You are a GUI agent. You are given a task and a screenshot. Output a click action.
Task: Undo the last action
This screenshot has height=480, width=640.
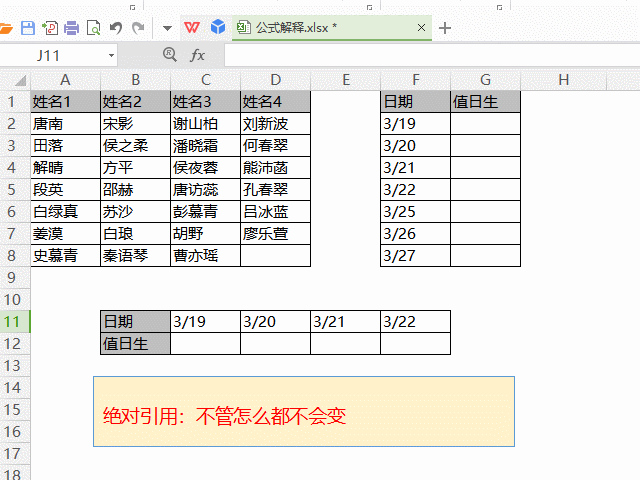click(116, 28)
